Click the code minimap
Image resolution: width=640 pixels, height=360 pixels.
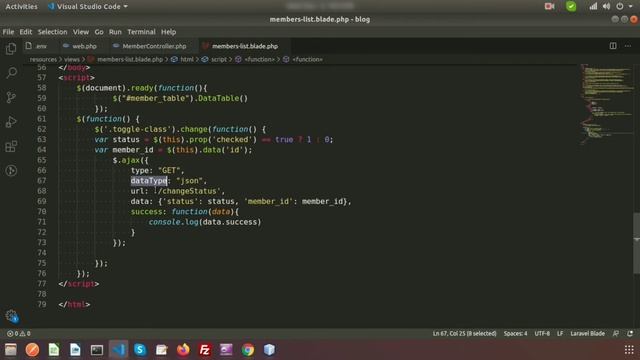point(607,104)
